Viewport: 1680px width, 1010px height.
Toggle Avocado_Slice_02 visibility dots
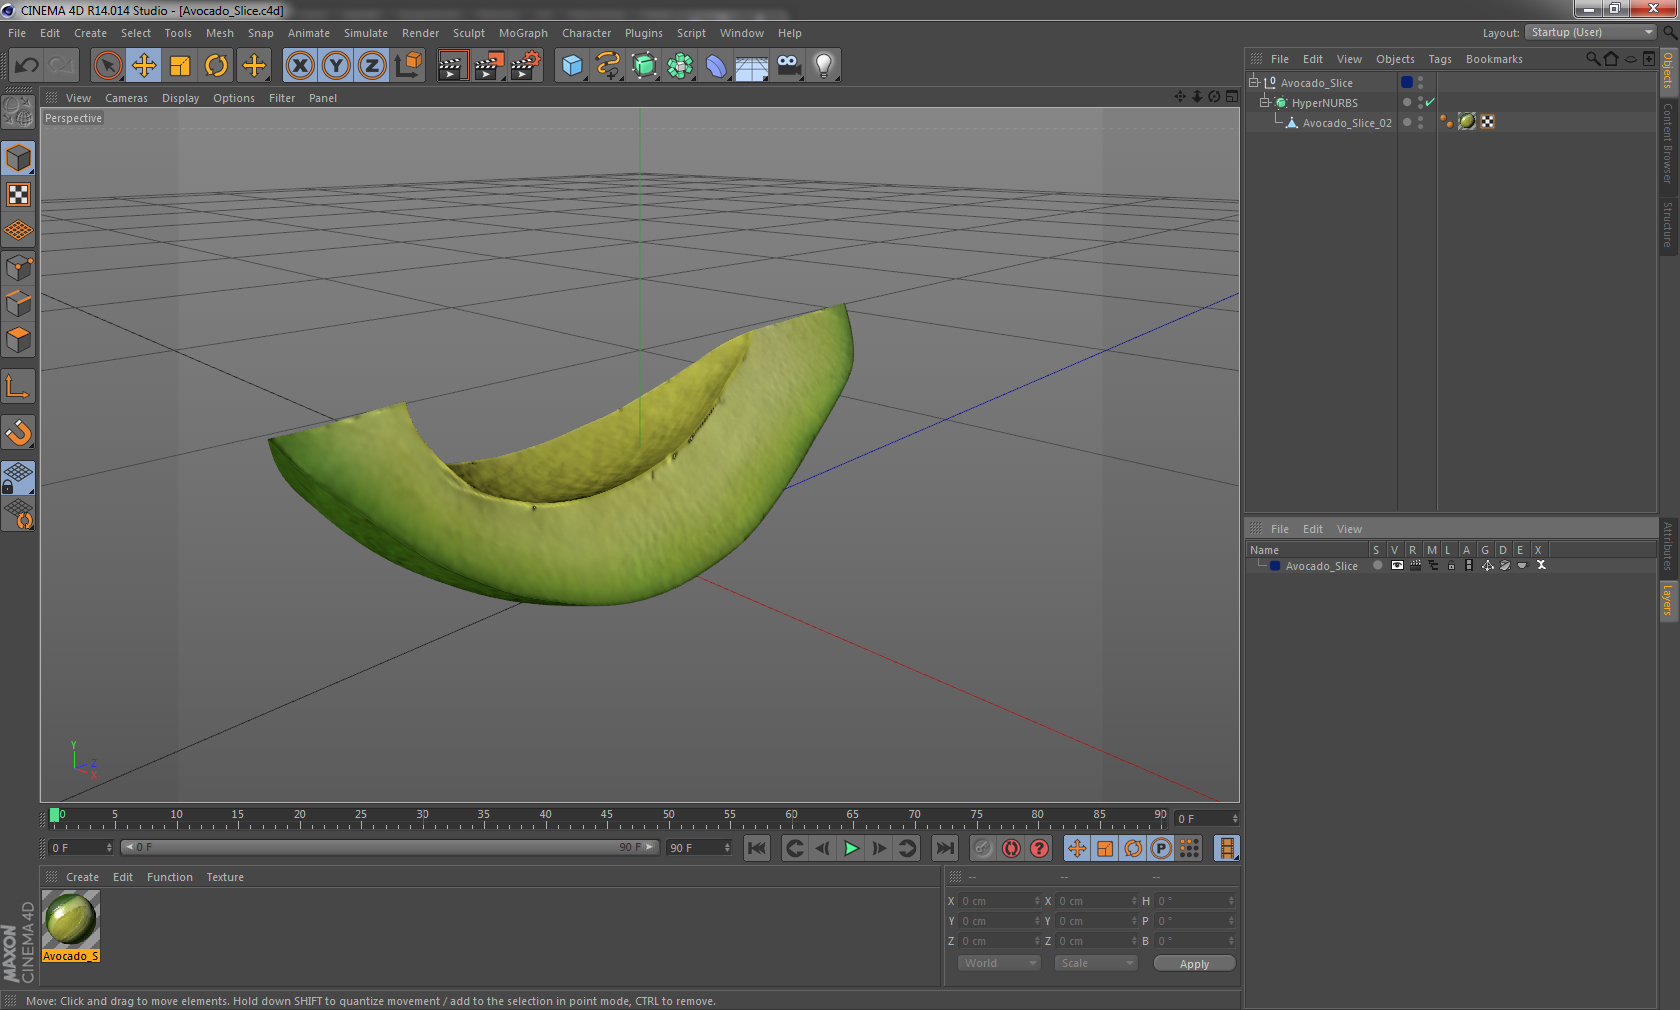tap(1421, 122)
